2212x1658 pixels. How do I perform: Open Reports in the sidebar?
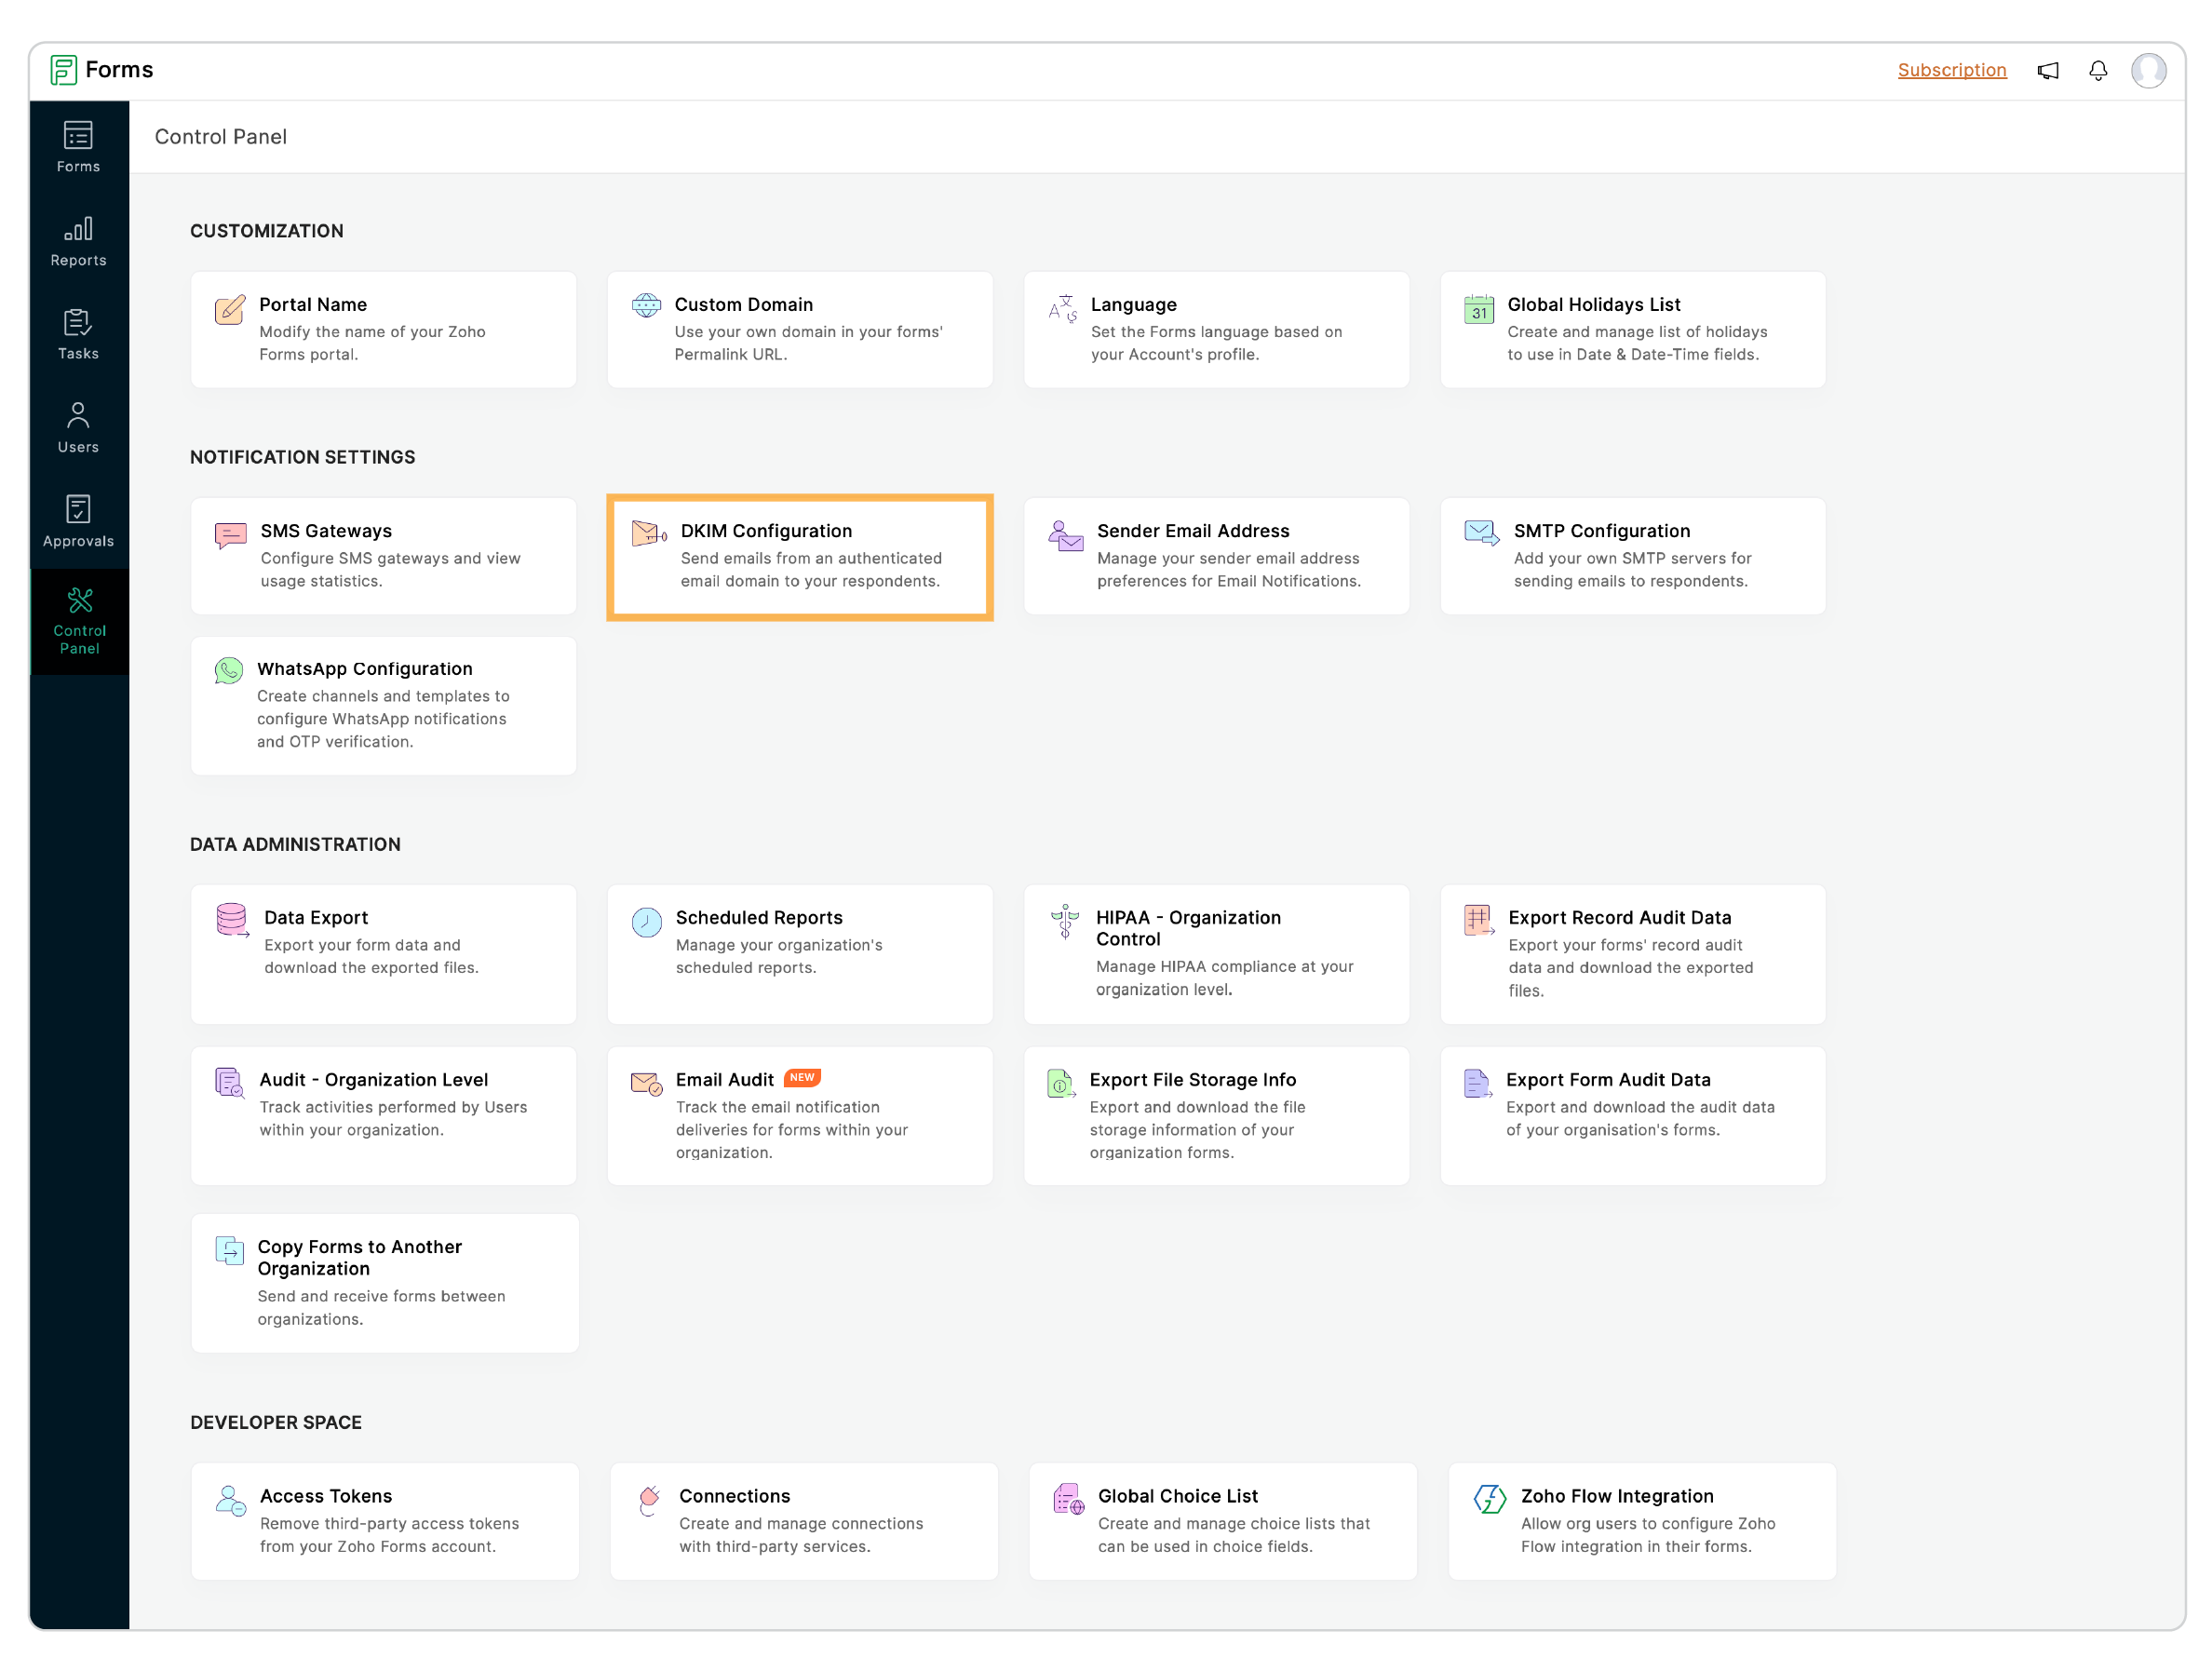78,242
